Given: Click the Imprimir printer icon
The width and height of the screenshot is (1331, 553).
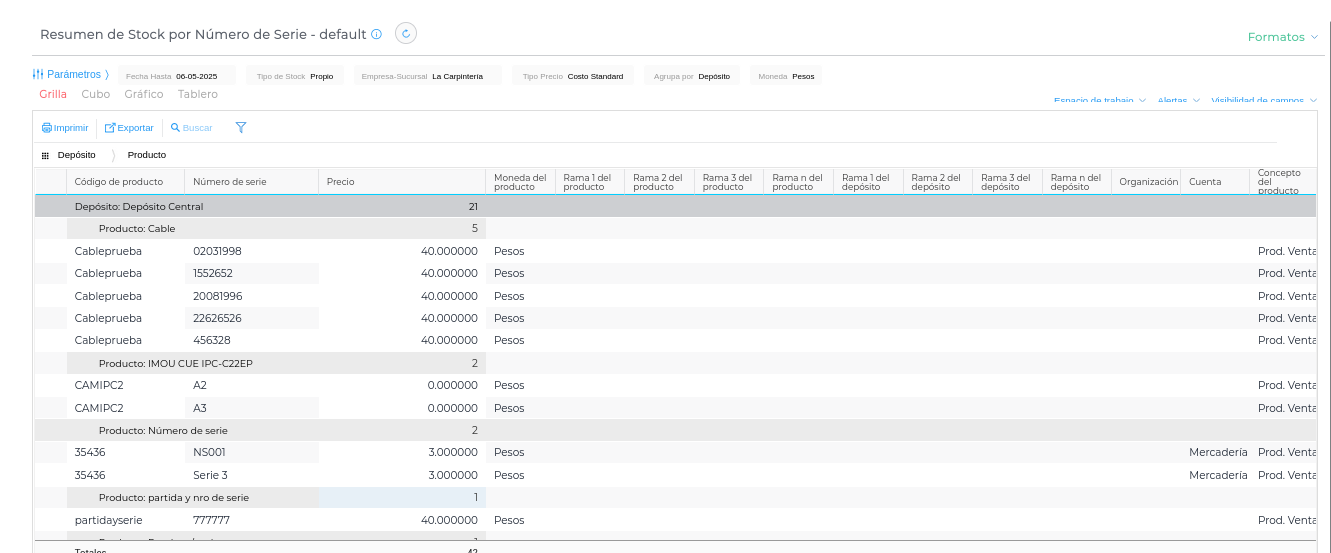Looking at the screenshot, I should [x=46, y=128].
